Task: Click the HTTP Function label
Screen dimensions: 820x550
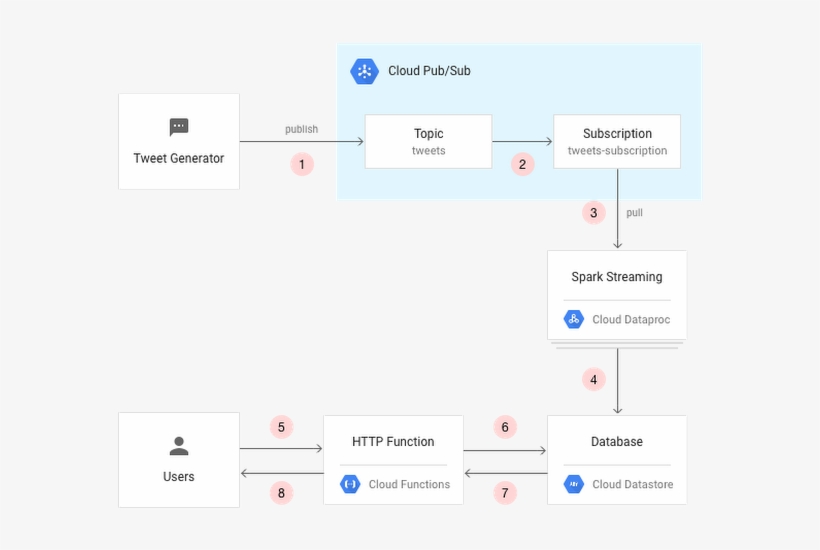Action: coord(393,442)
